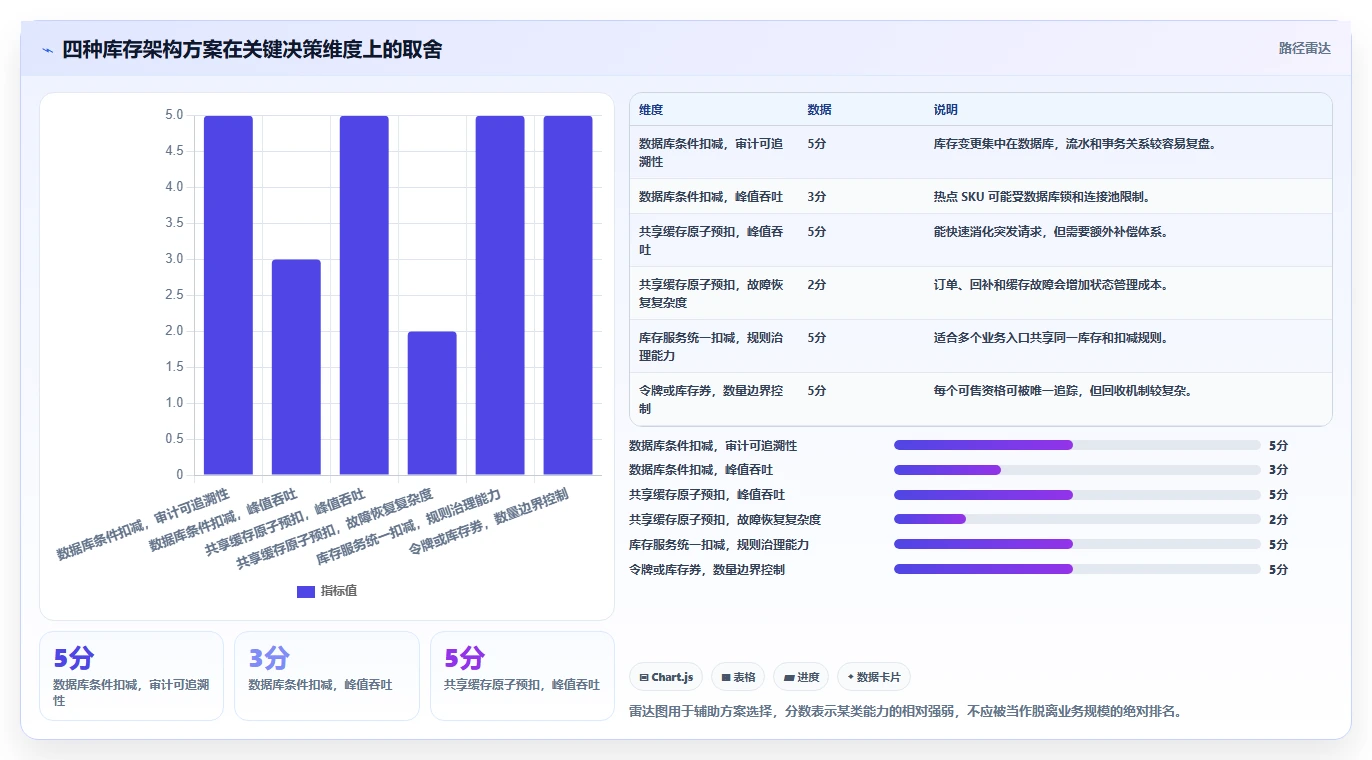Click table cell 共享缓存原子预扣，峰值吞吐
The image size is (1372, 760).
(x=712, y=241)
